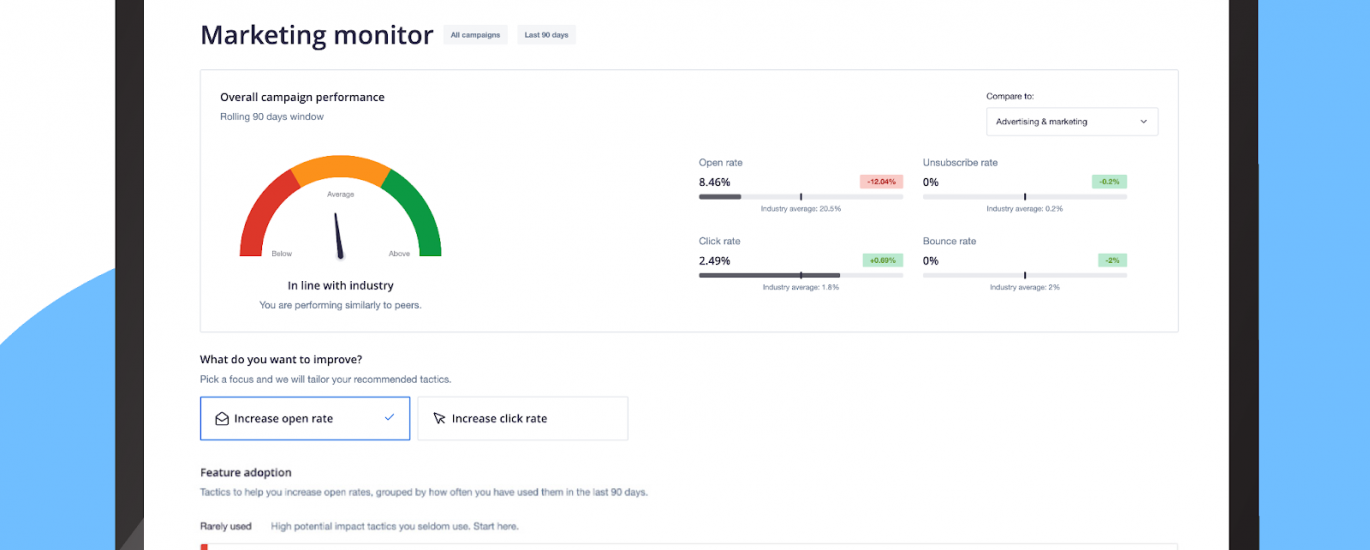Click the red Below segment of the gauge

260,213
